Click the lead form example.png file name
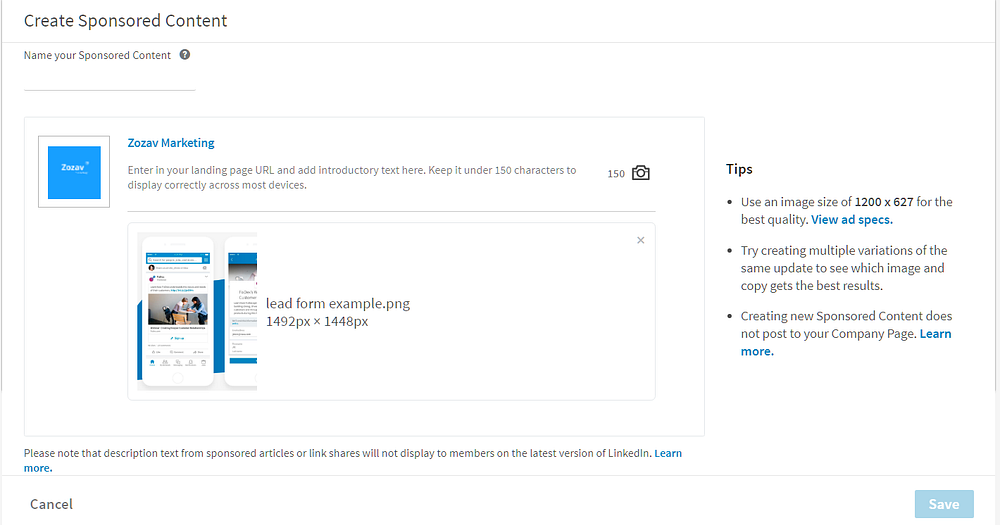 338,304
